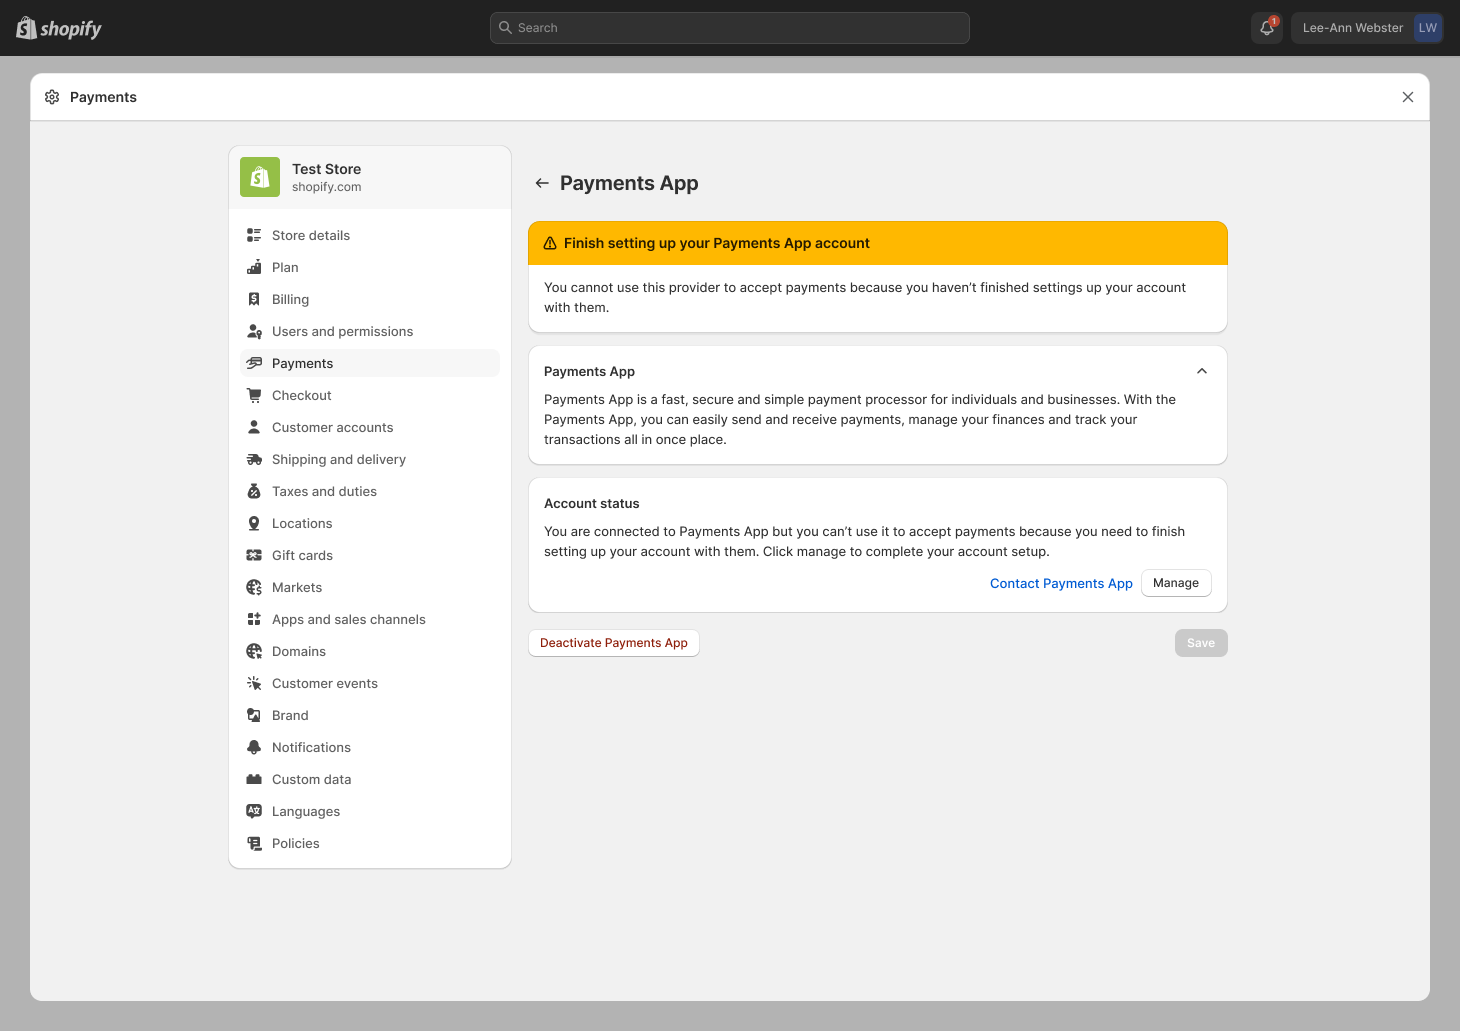
Task: Click the notification bell icon
Action: coord(1267,28)
